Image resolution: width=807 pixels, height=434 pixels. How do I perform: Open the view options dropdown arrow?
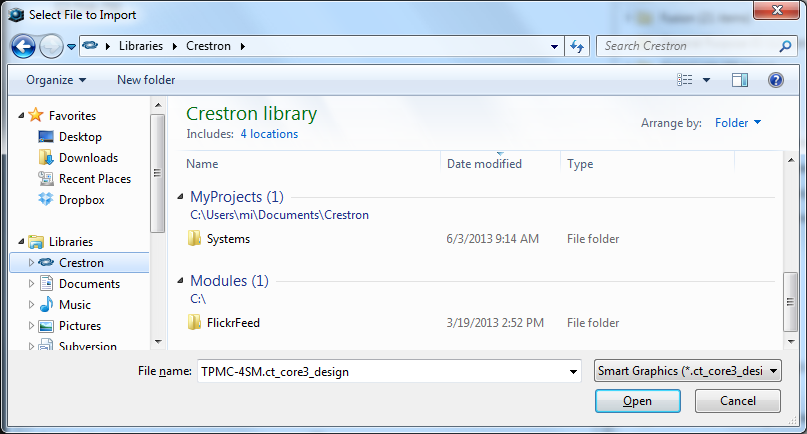tap(707, 80)
